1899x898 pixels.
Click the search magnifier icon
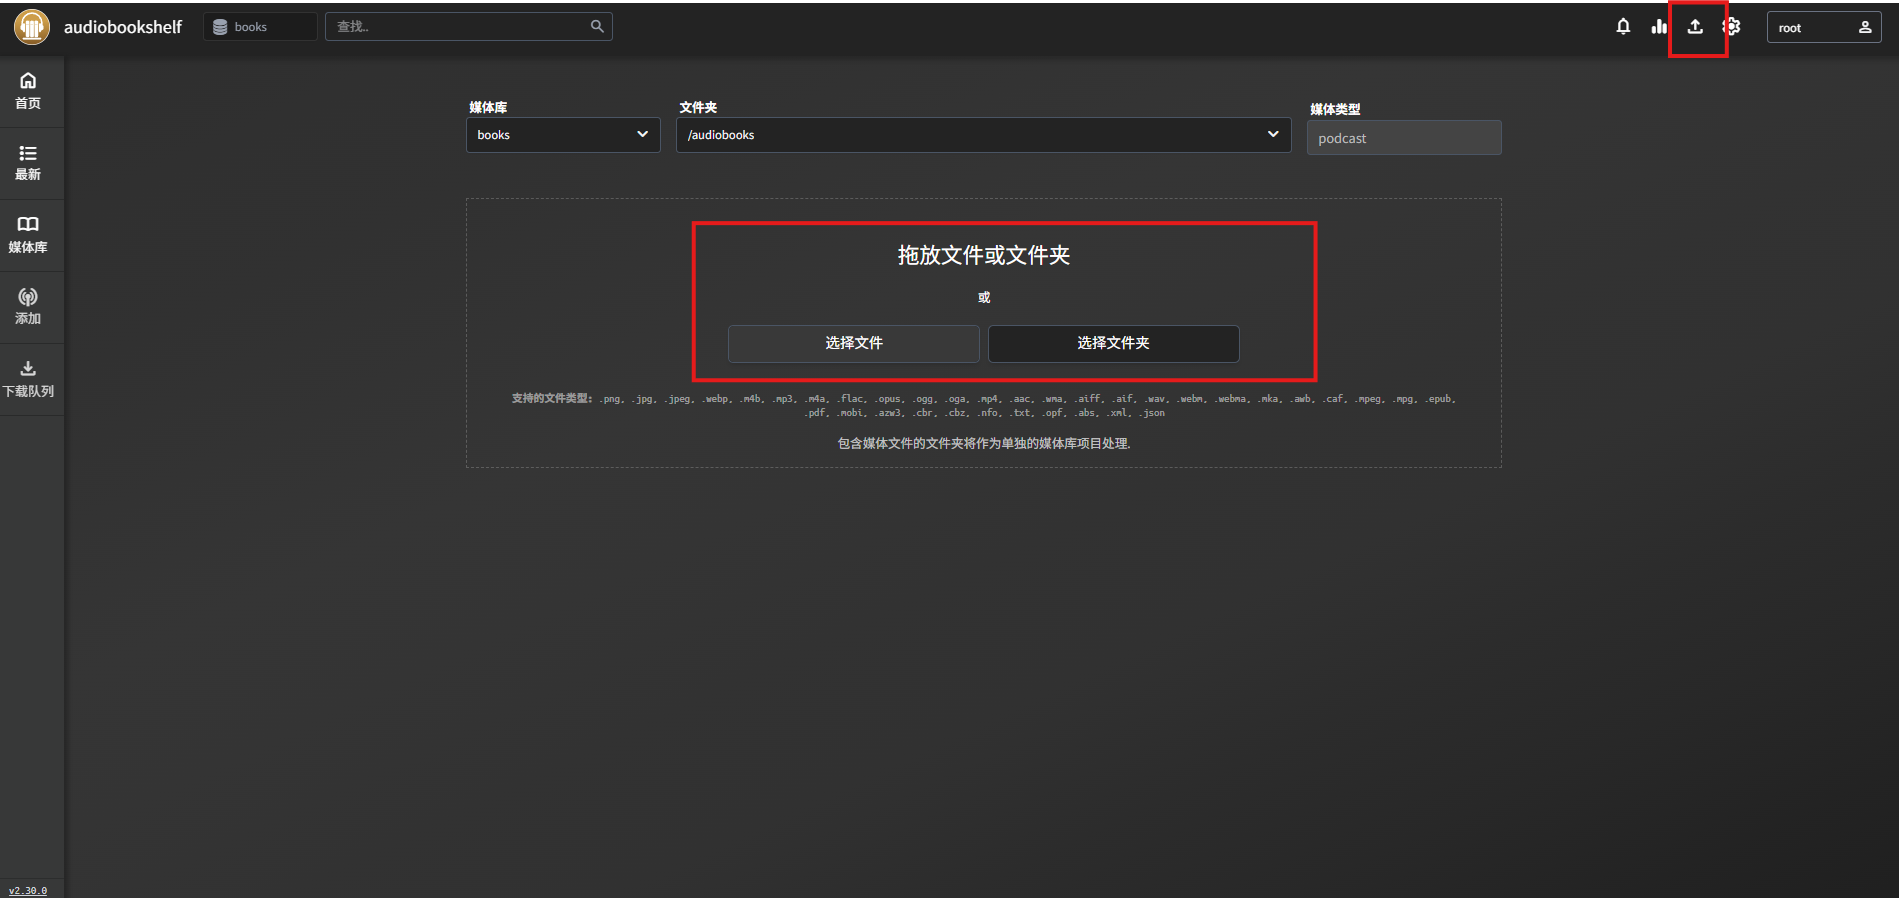[x=597, y=27]
